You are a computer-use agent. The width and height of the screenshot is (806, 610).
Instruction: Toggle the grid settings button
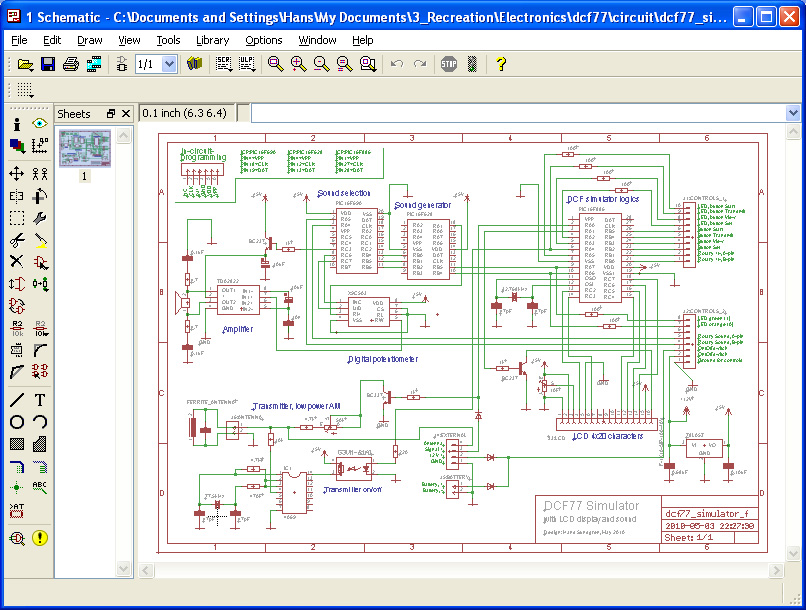tap(25, 90)
